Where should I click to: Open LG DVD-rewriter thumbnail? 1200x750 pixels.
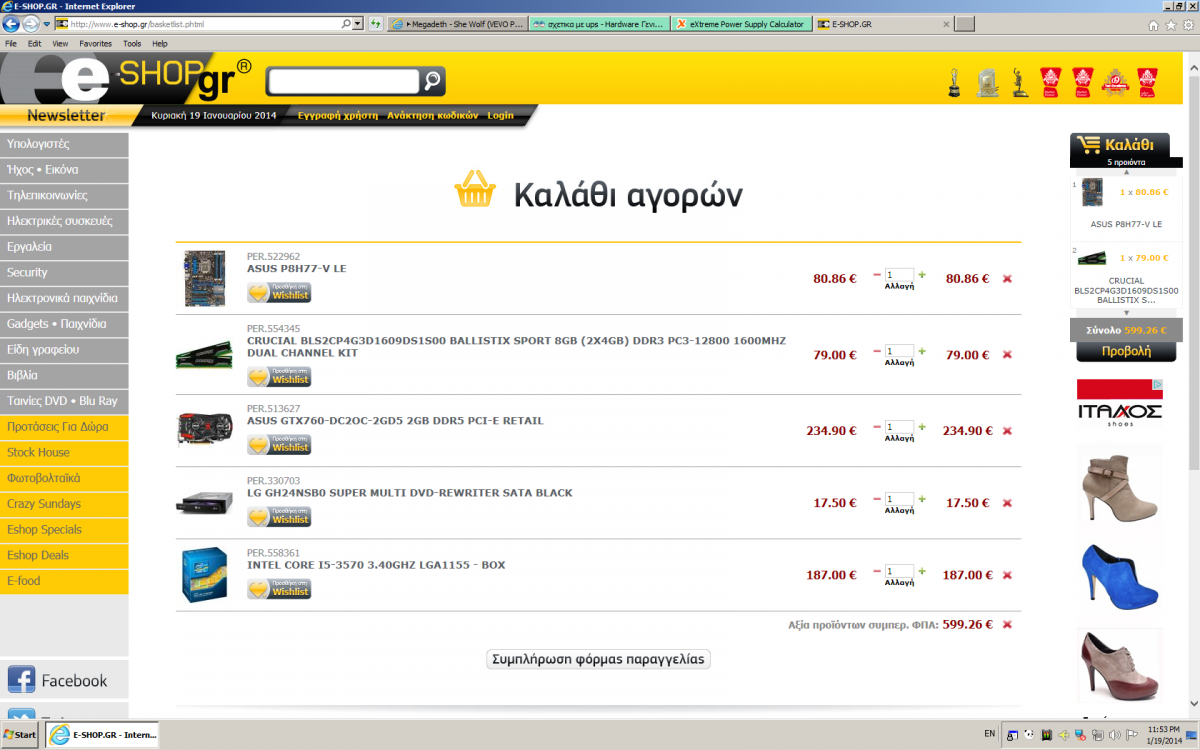(x=204, y=503)
